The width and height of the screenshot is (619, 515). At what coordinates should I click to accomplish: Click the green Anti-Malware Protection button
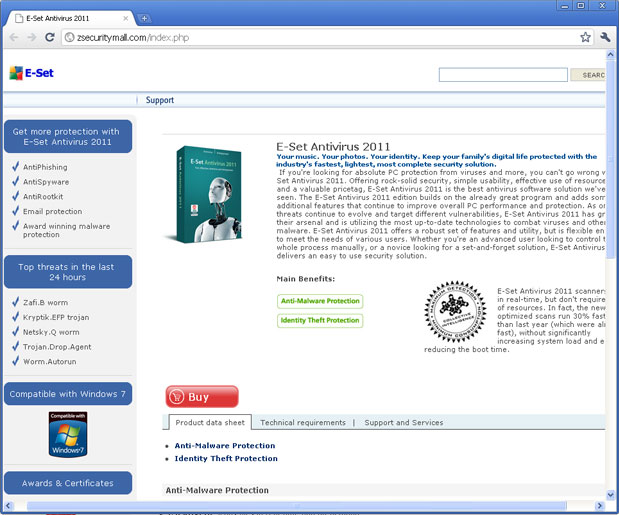point(320,301)
